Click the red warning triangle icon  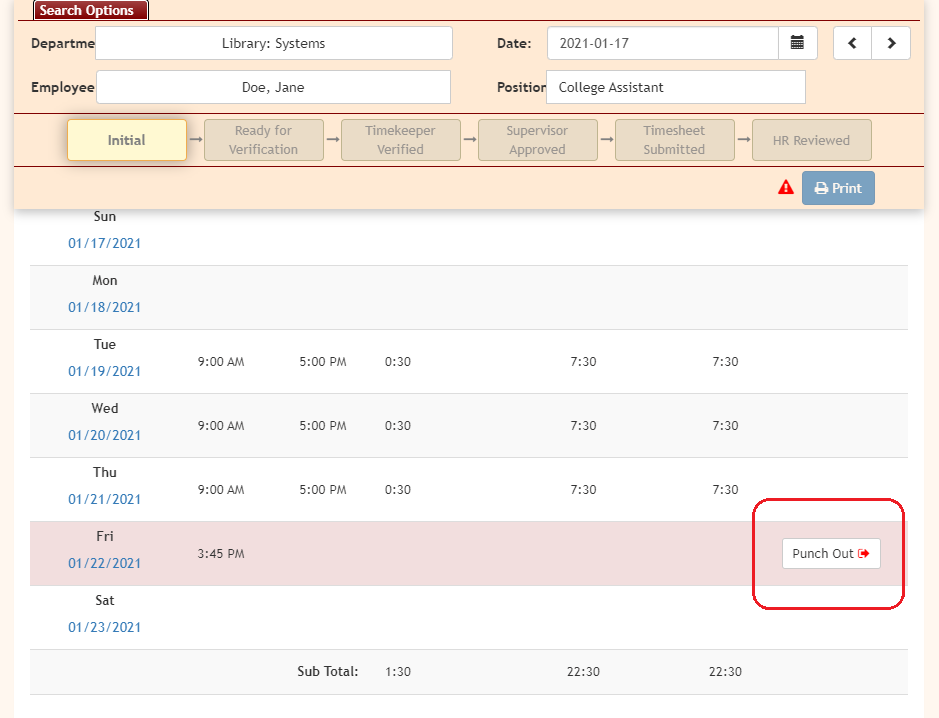pos(786,188)
